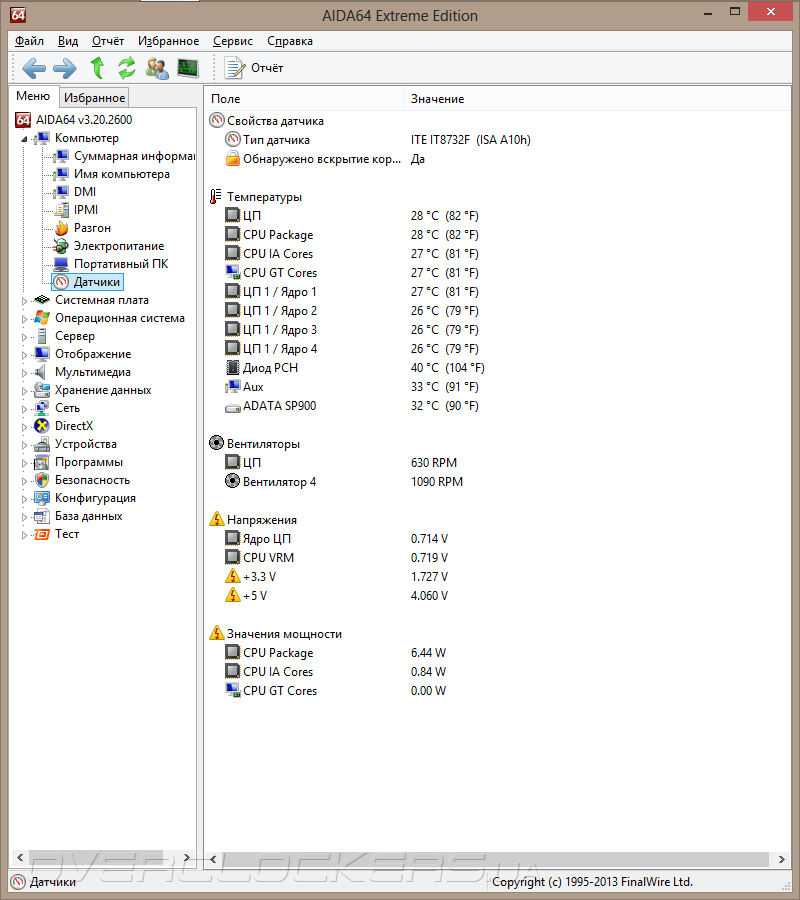Open the Вид menu
800x900 pixels.
coord(68,41)
